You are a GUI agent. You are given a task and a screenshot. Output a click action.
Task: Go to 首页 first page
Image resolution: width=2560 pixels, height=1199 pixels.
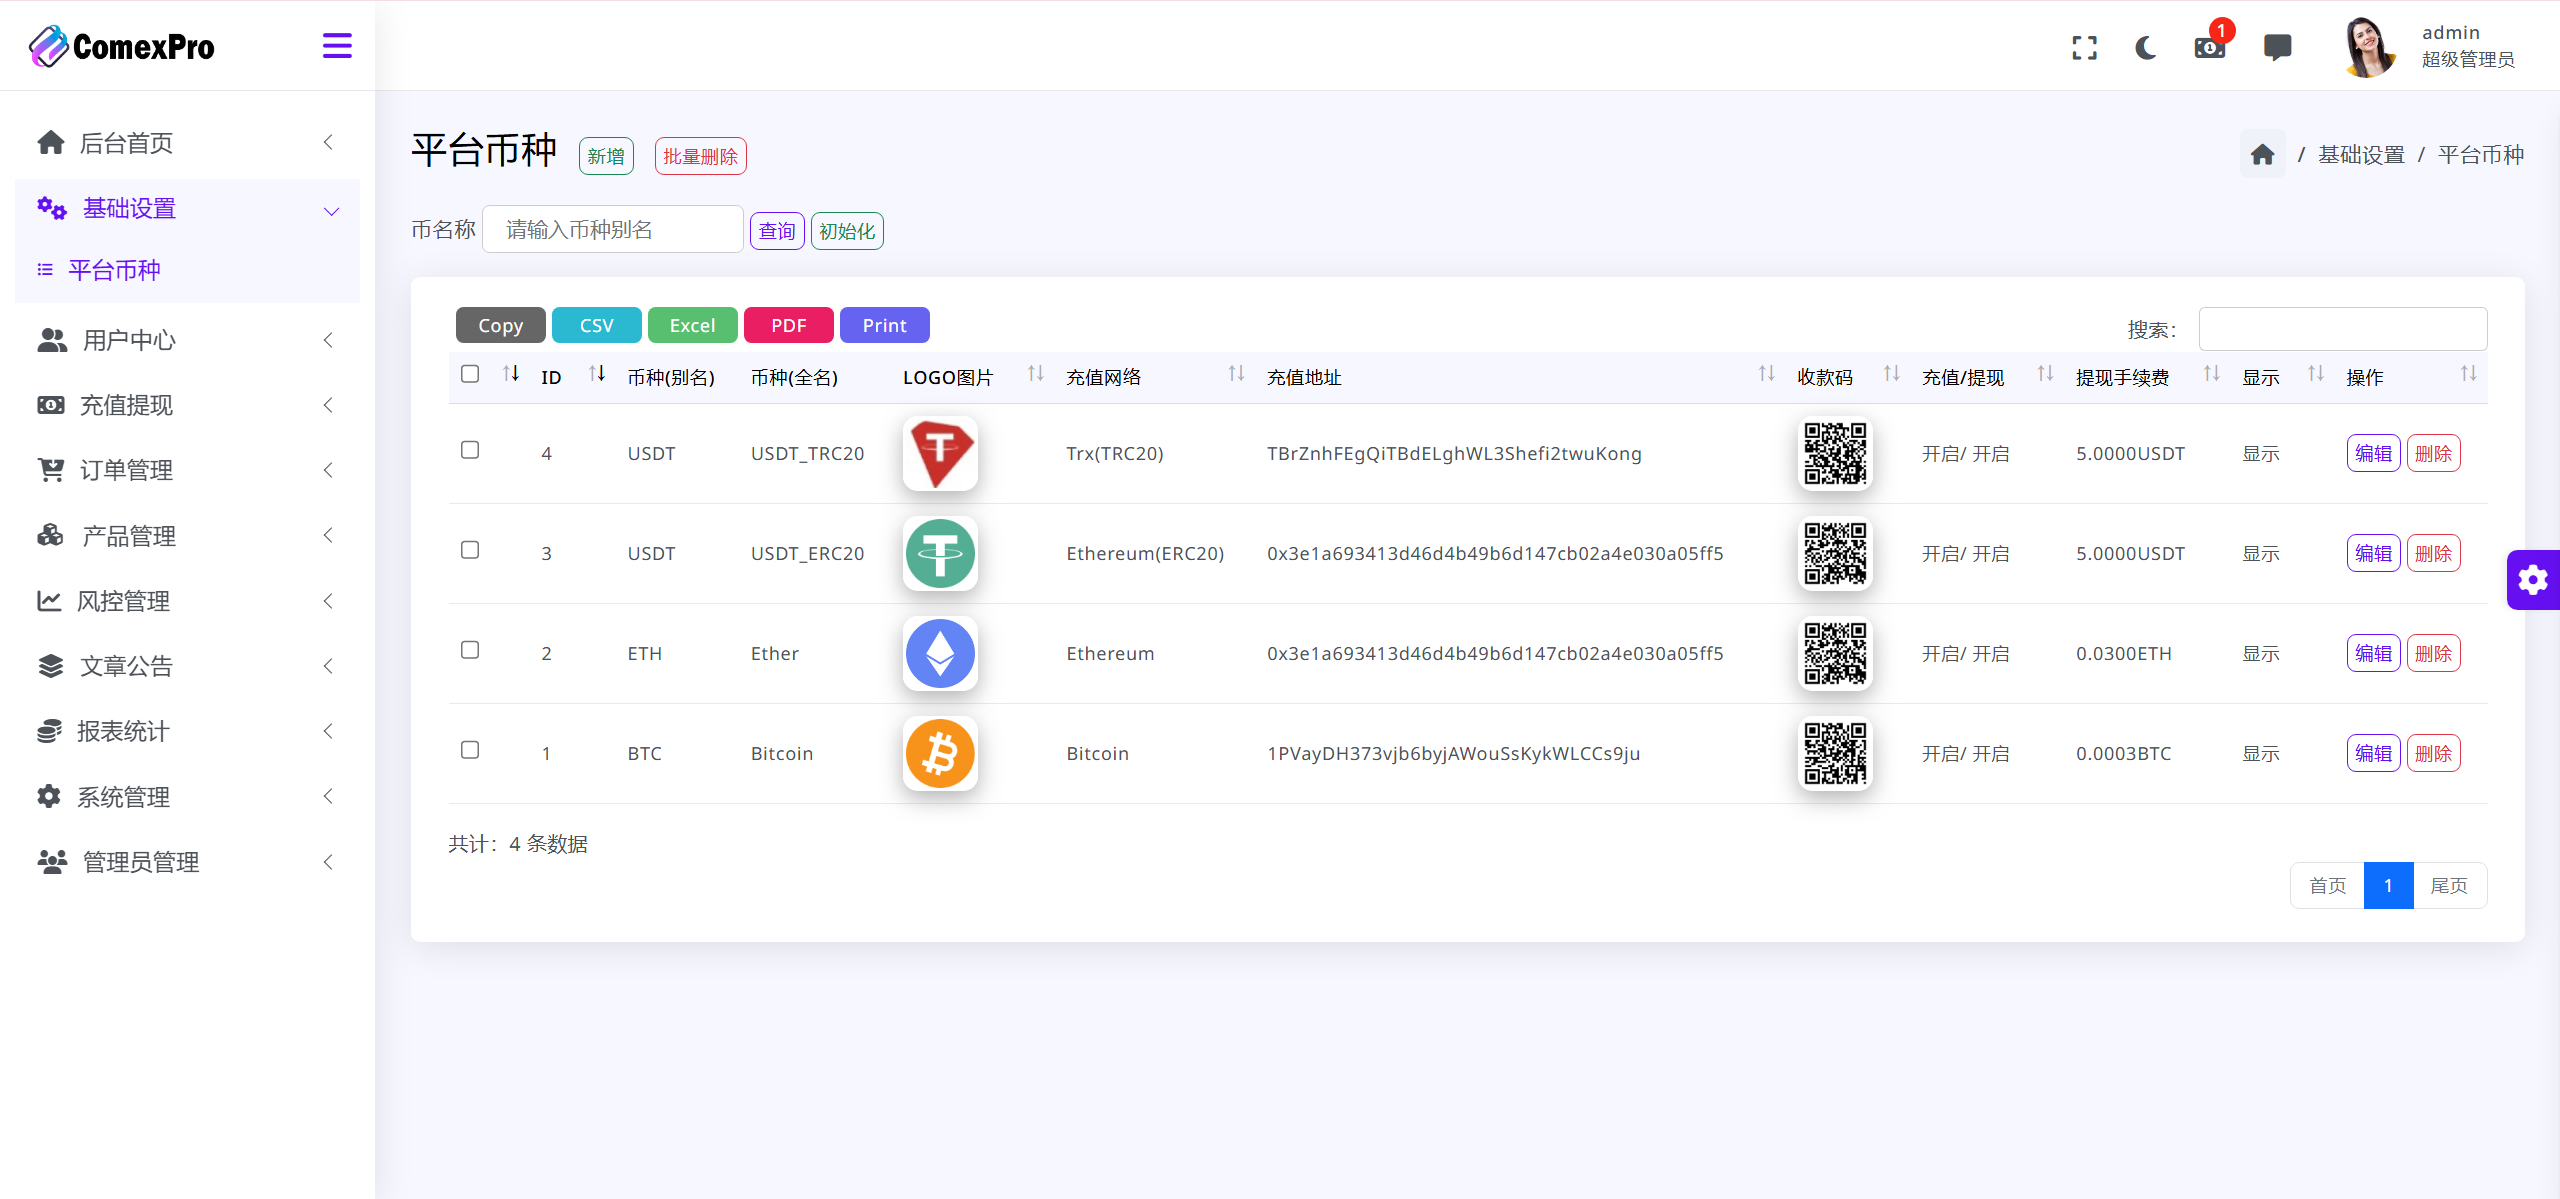click(x=2327, y=886)
